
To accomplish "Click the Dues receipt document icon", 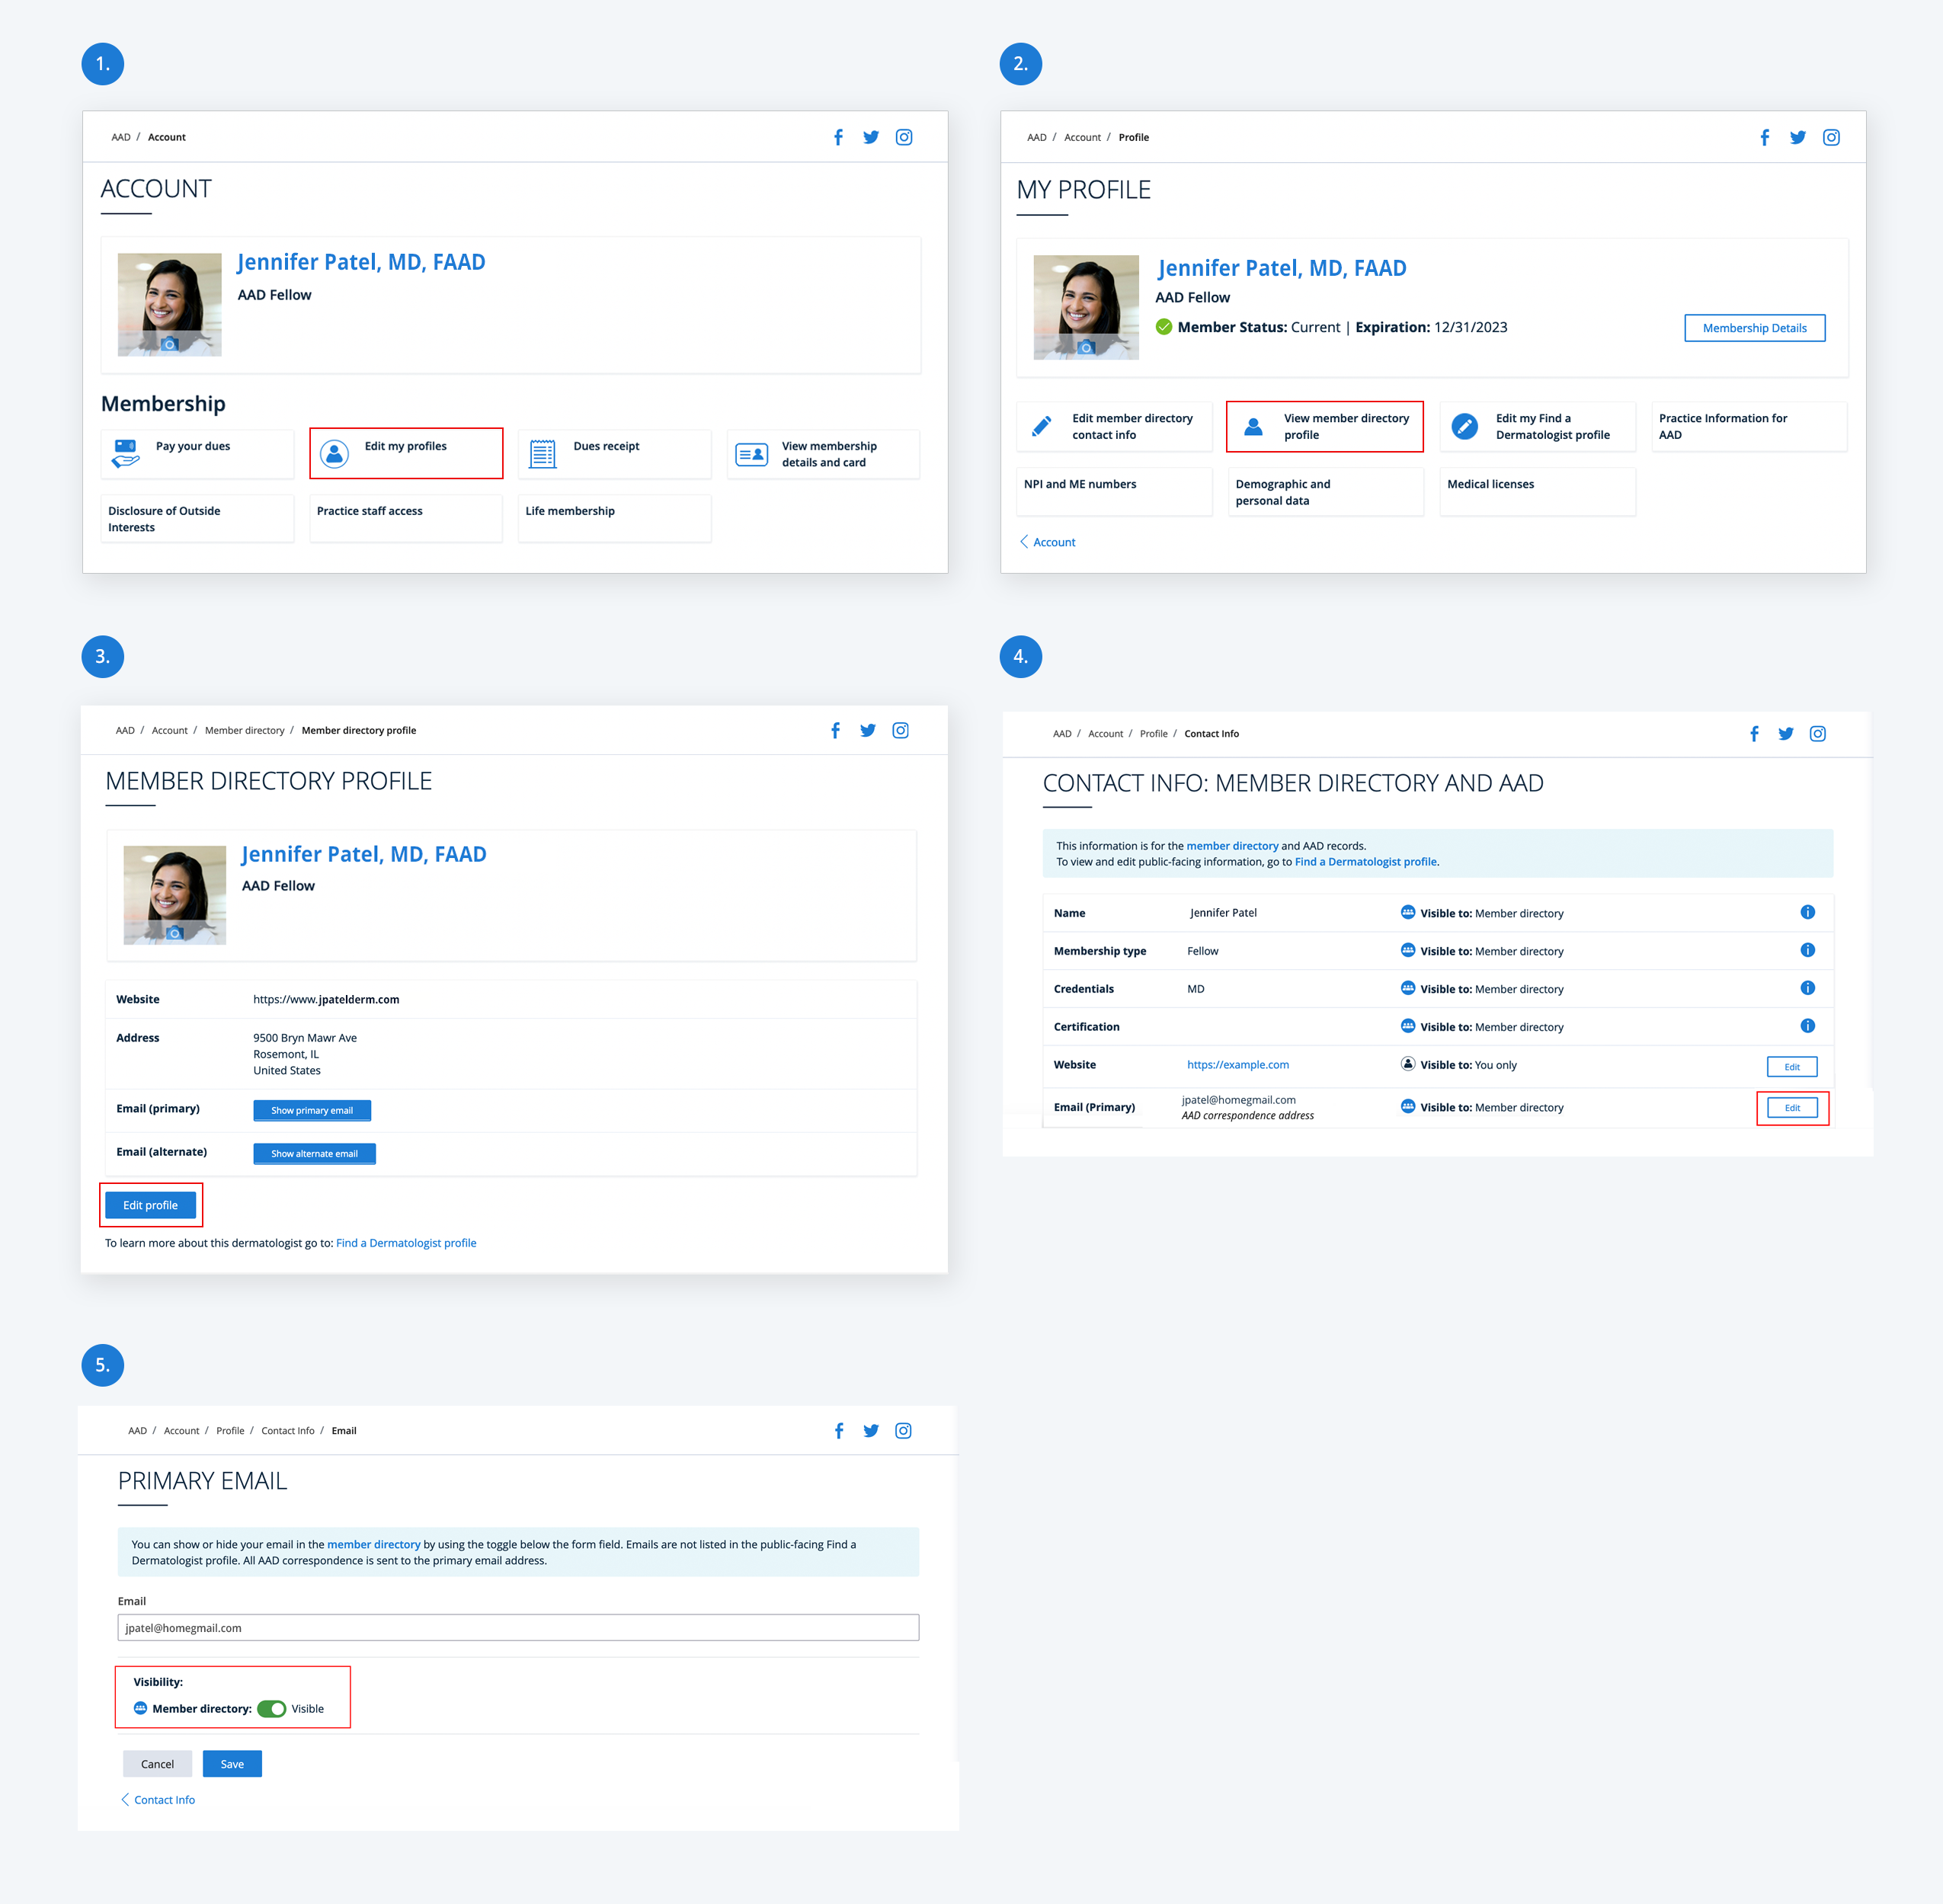I will click(x=543, y=454).
